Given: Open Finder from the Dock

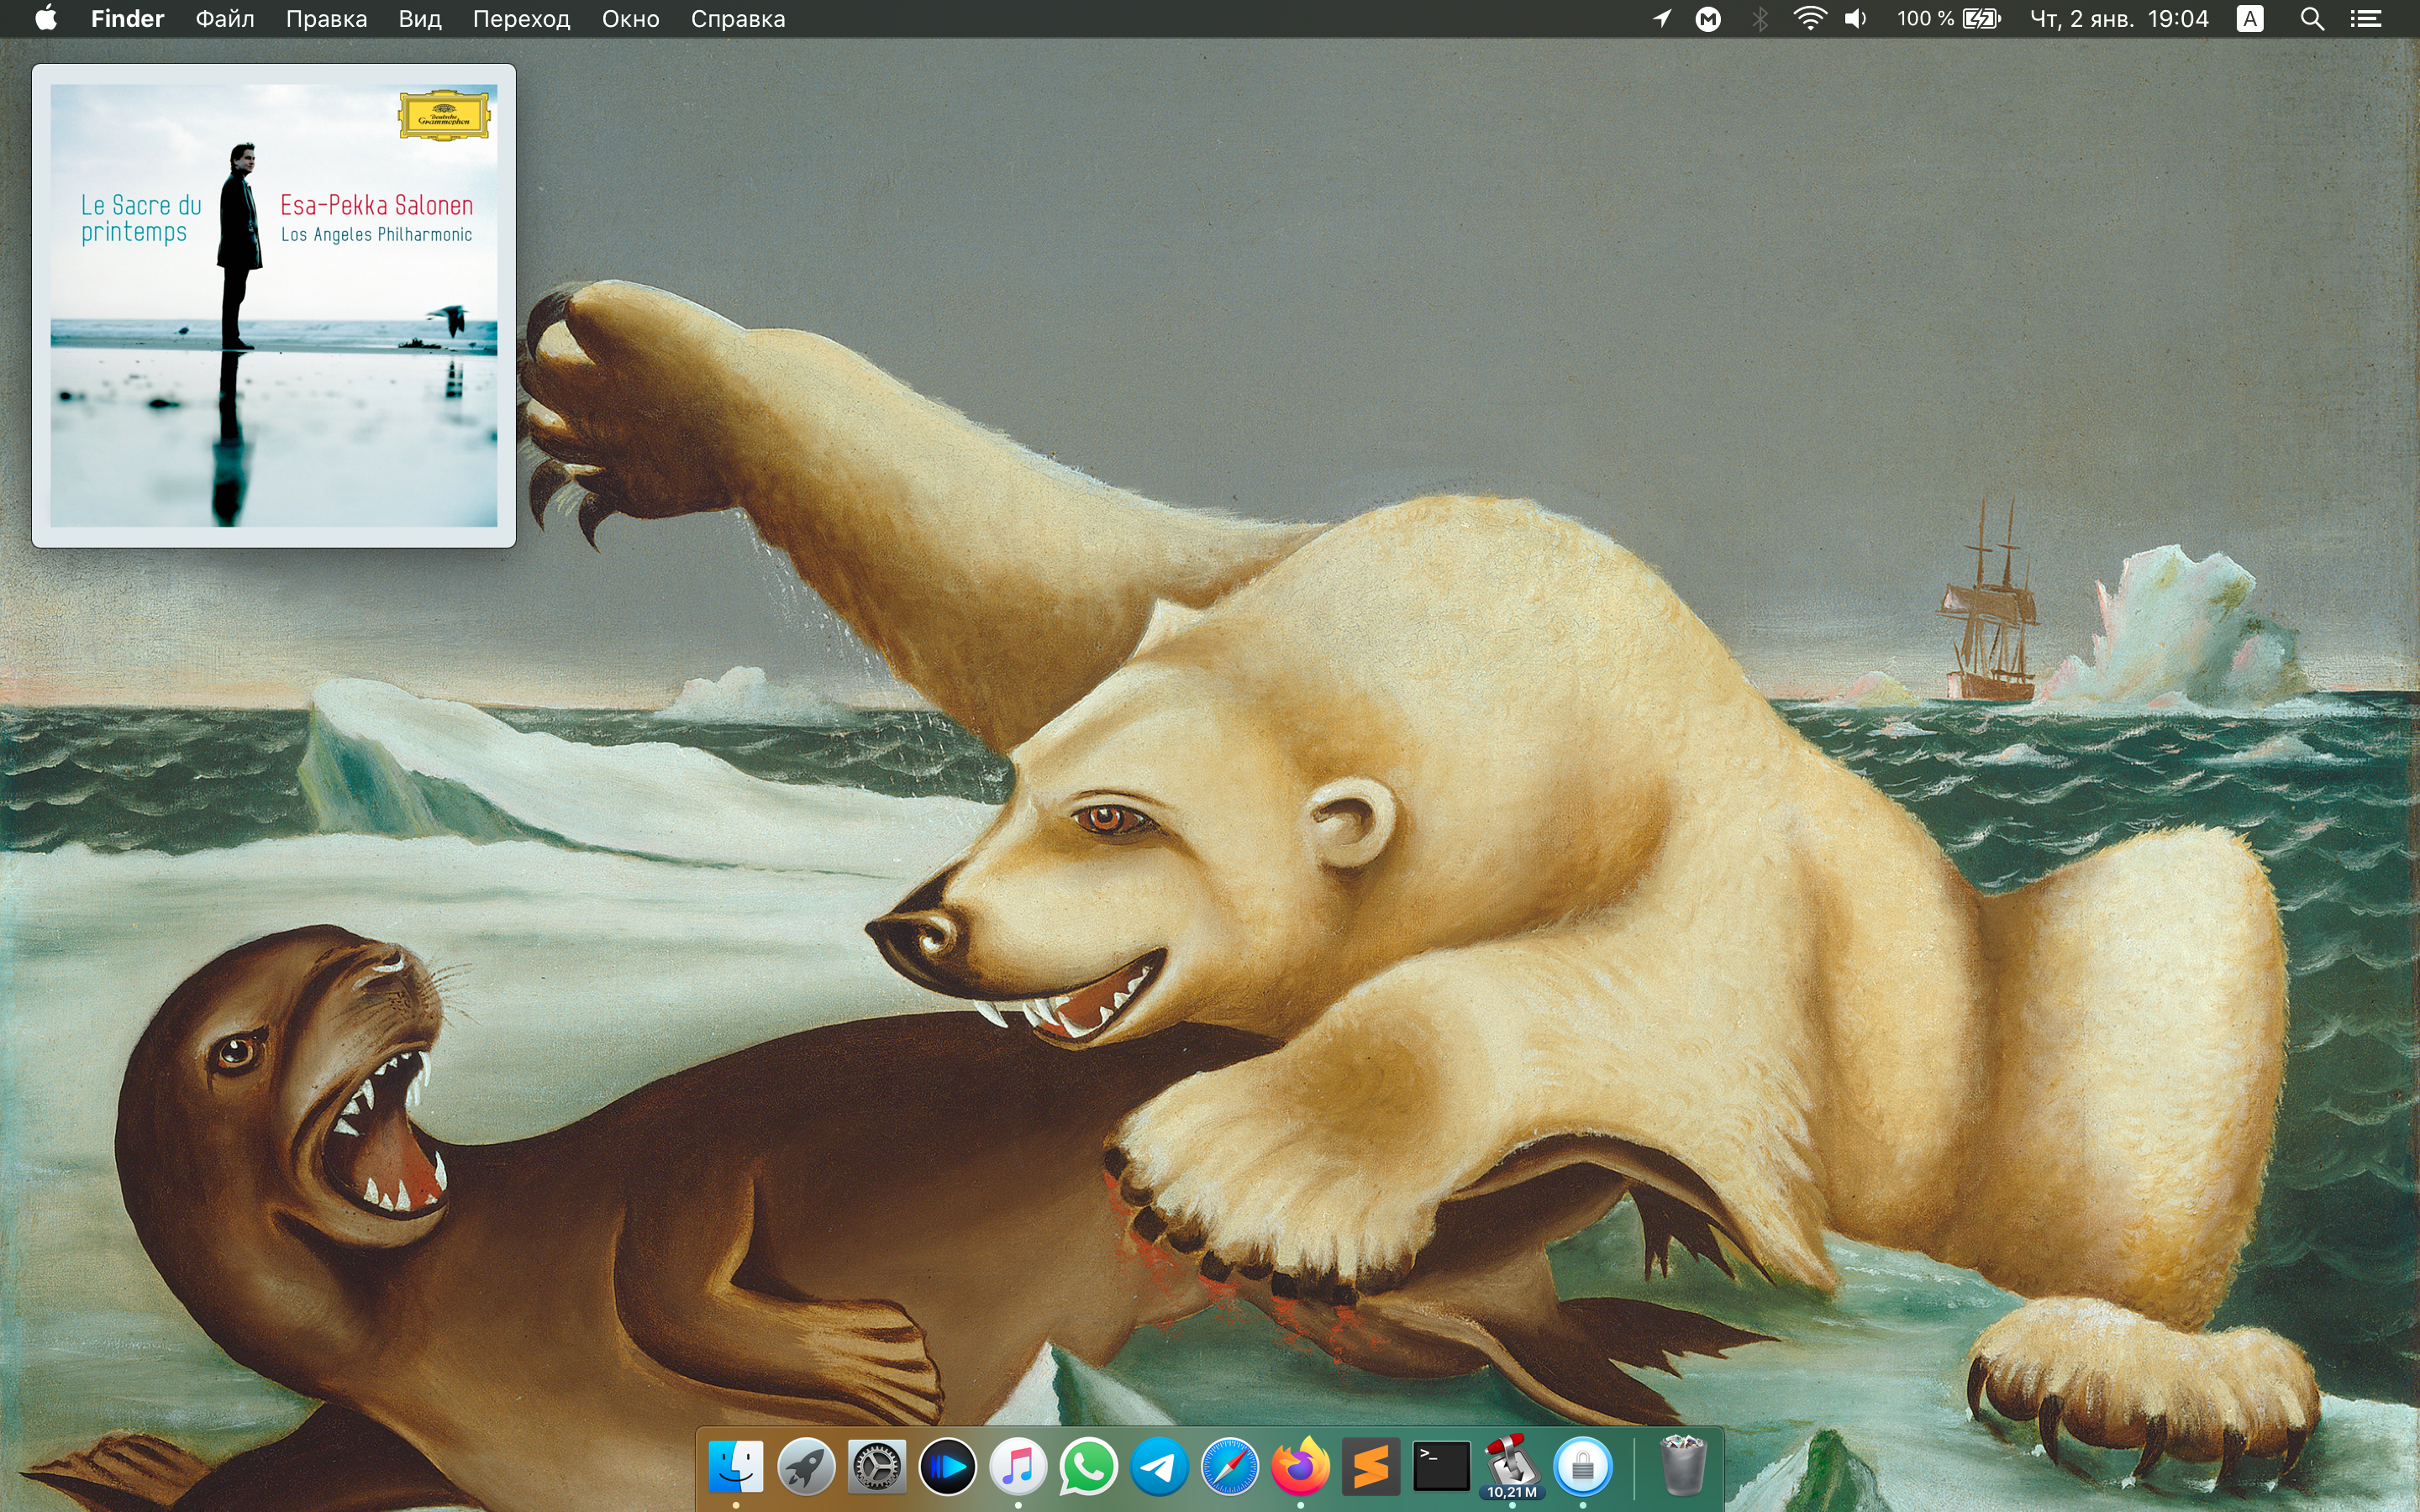Looking at the screenshot, I should pos(735,1467).
